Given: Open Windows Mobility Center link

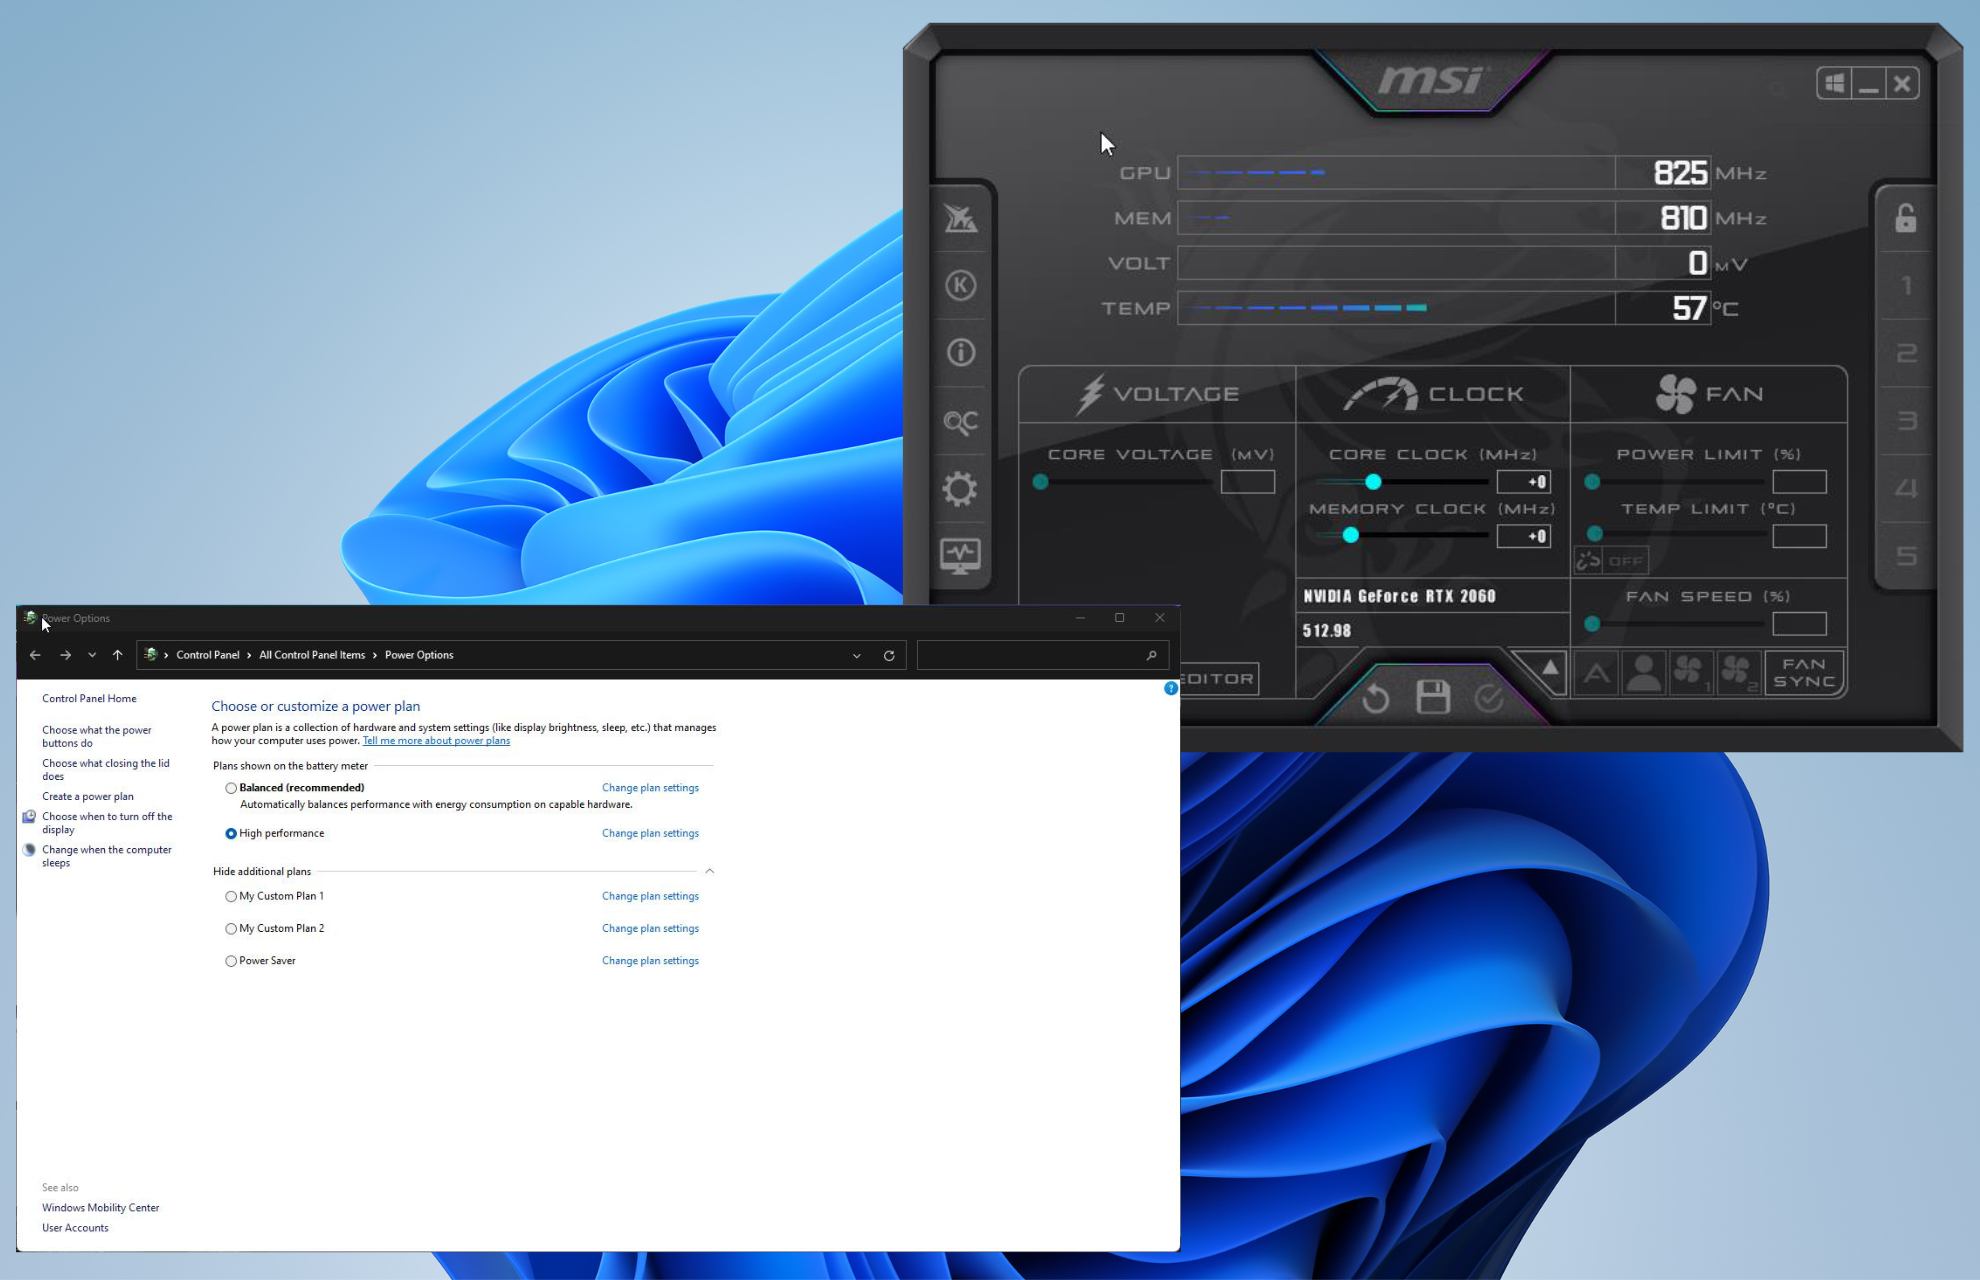Looking at the screenshot, I should [101, 1208].
